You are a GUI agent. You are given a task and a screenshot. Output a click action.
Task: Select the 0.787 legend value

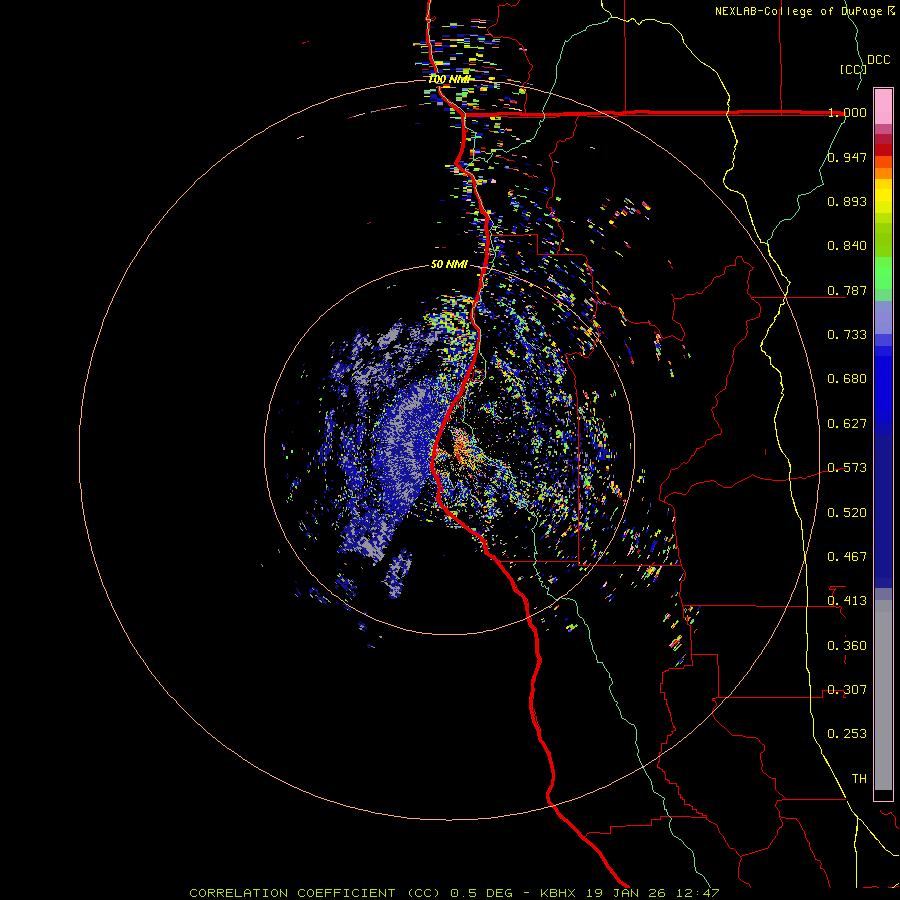click(847, 290)
